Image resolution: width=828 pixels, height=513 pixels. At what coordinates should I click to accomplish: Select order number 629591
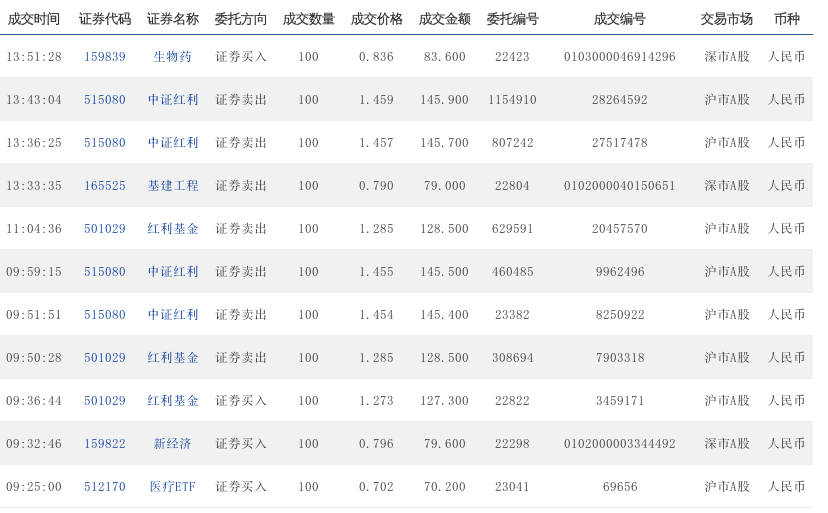click(x=512, y=229)
